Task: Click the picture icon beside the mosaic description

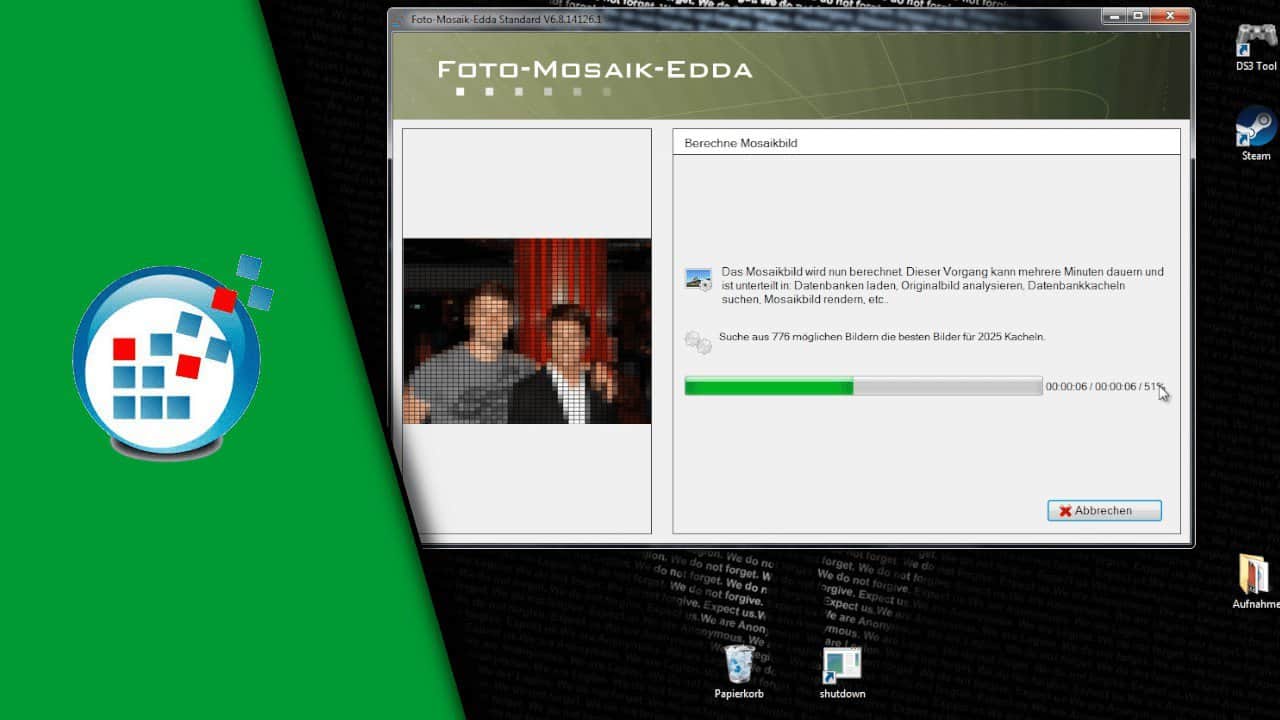Action: [698, 279]
